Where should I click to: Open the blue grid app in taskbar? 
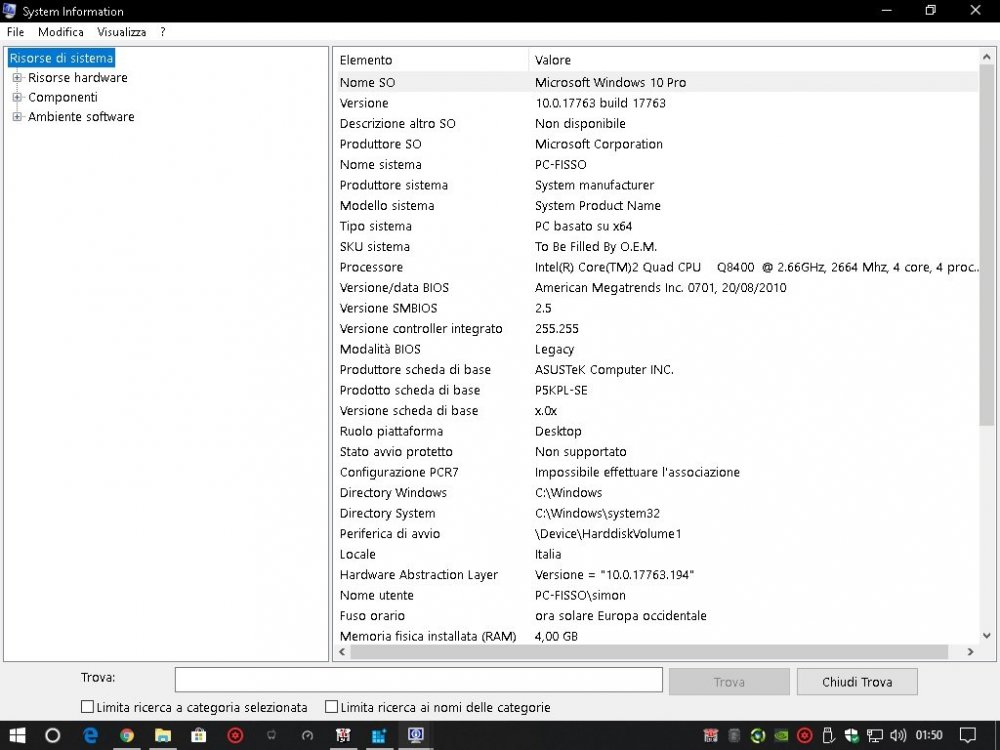(x=379, y=735)
